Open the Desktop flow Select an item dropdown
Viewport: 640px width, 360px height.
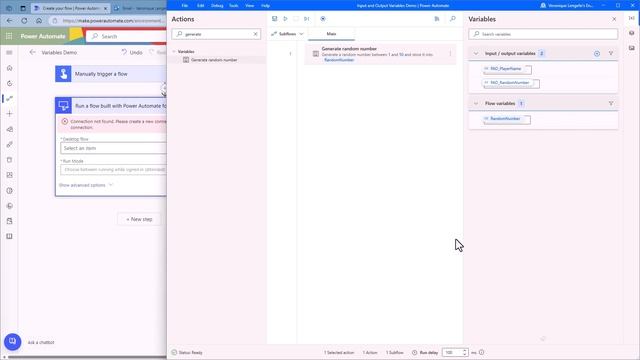(113, 148)
